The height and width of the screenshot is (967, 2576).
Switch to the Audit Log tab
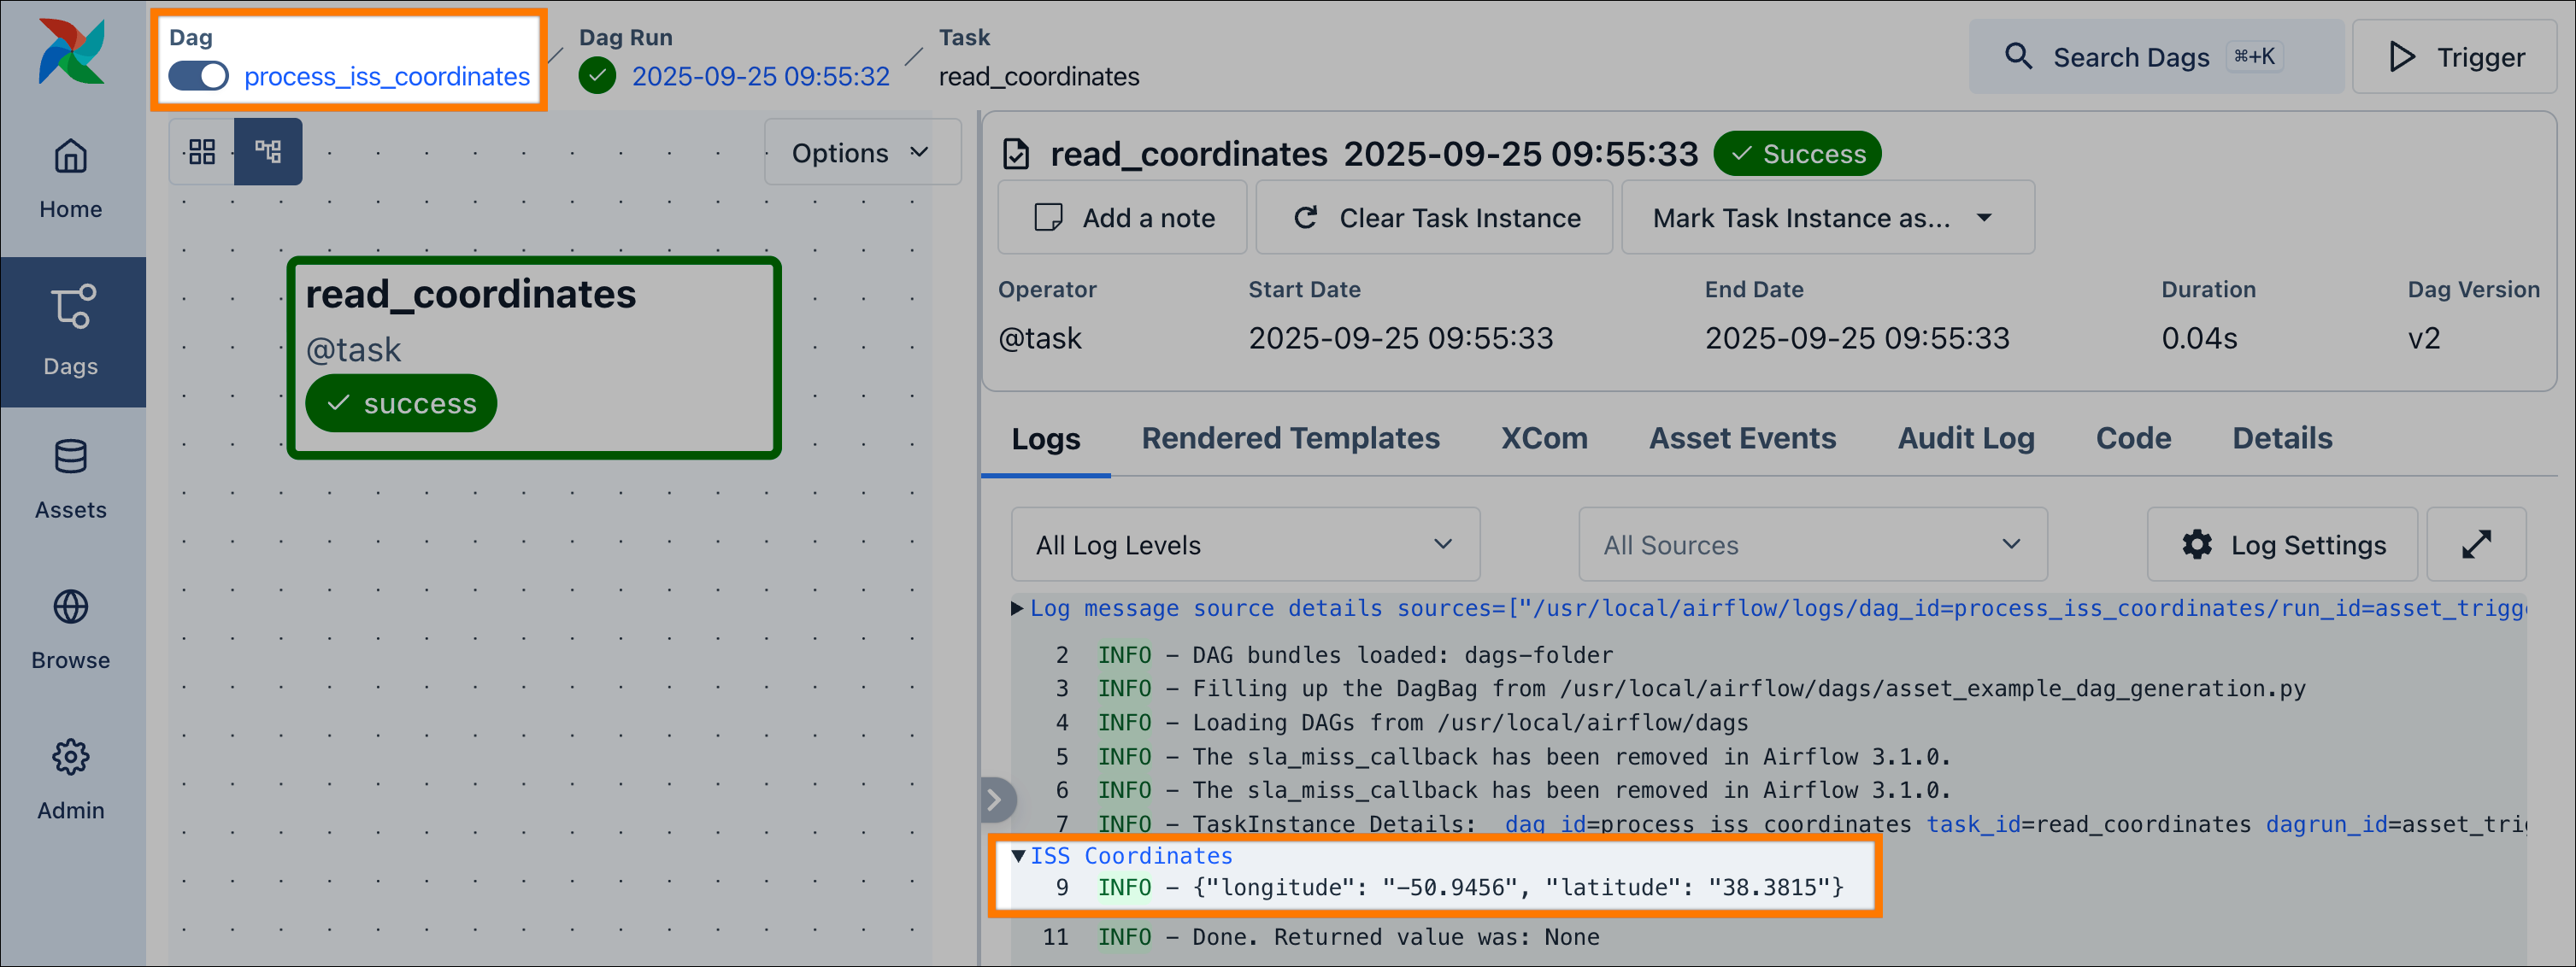(1964, 438)
